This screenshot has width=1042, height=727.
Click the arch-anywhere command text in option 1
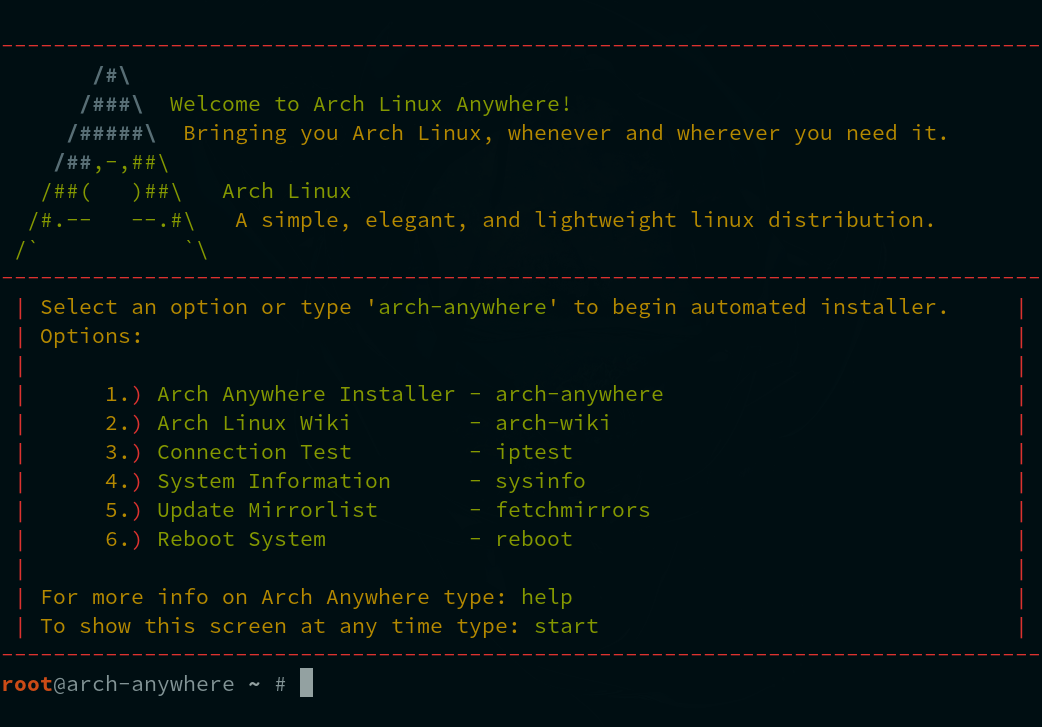[x=579, y=395]
